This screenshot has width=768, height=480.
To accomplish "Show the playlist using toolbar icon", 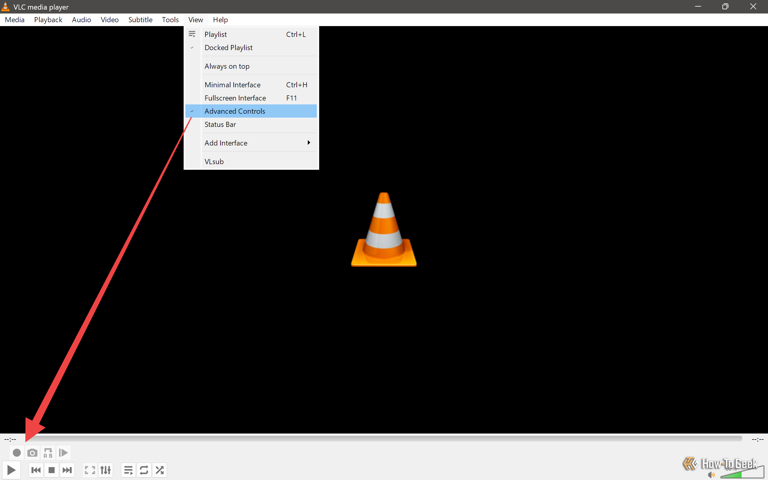I will [x=128, y=470].
